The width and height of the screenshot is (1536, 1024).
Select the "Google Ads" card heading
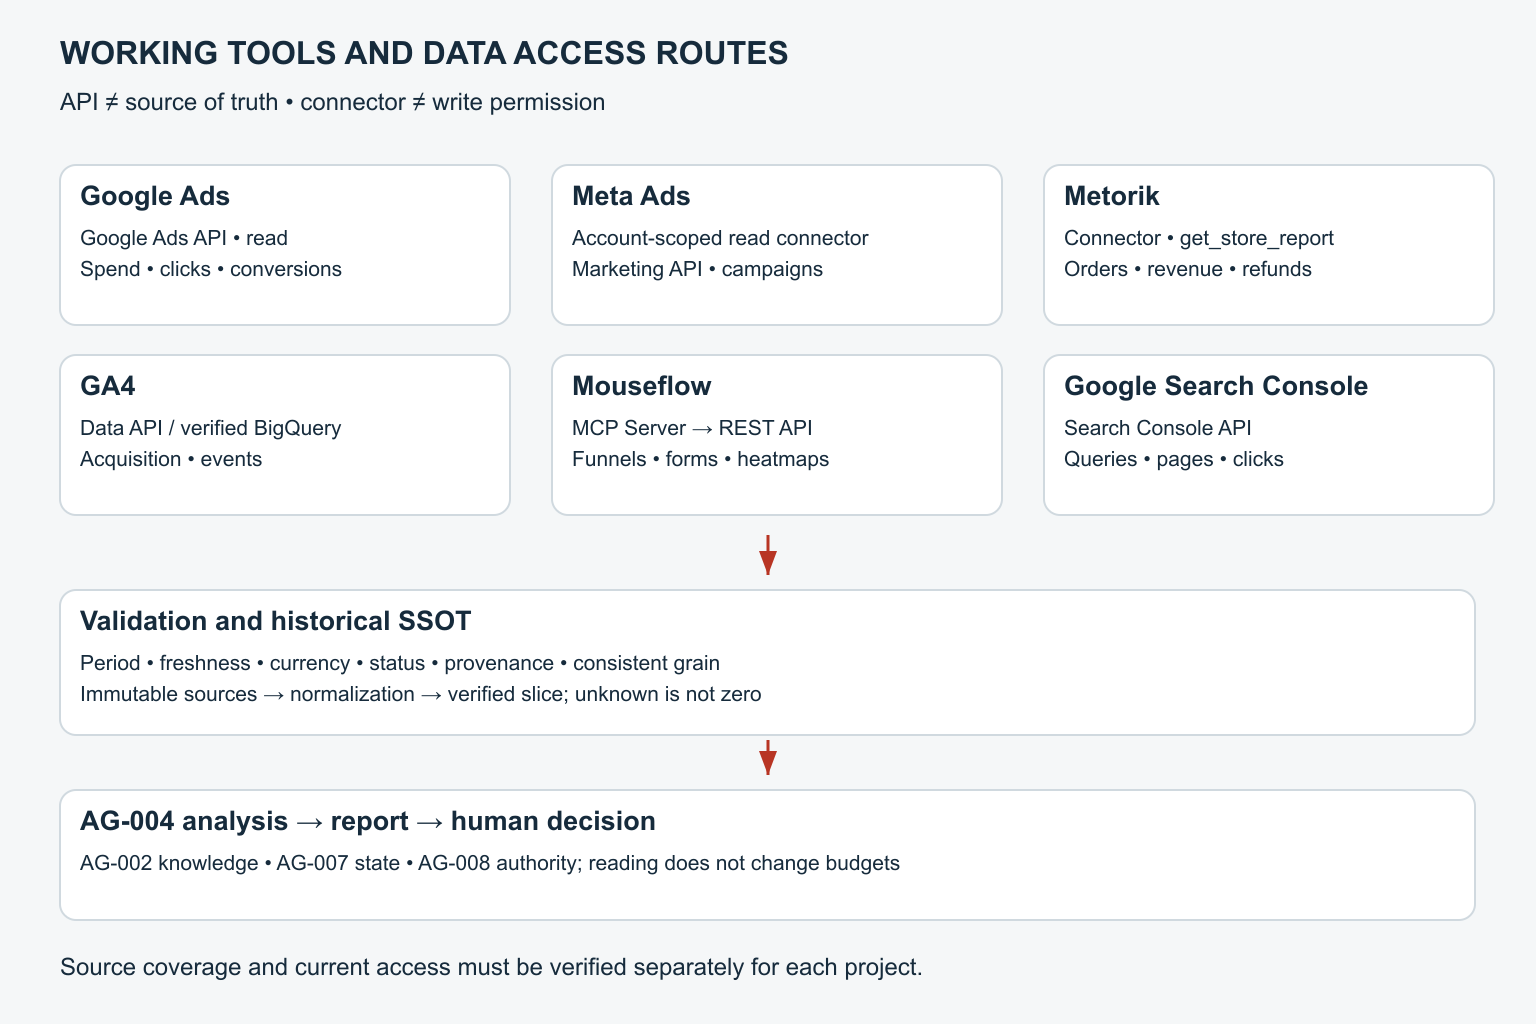(155, 196)
